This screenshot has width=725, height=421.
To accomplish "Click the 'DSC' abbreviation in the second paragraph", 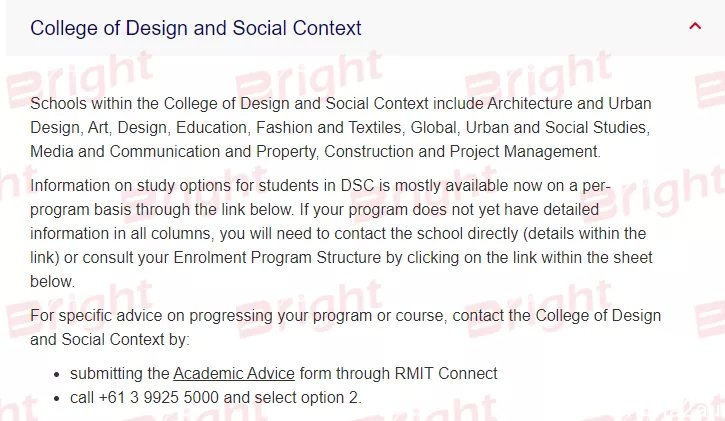I will 357,185.
